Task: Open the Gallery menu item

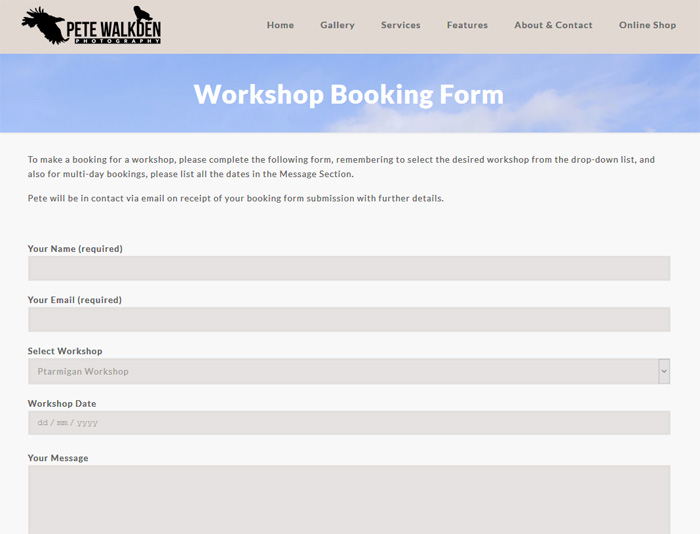Action: 337,25
